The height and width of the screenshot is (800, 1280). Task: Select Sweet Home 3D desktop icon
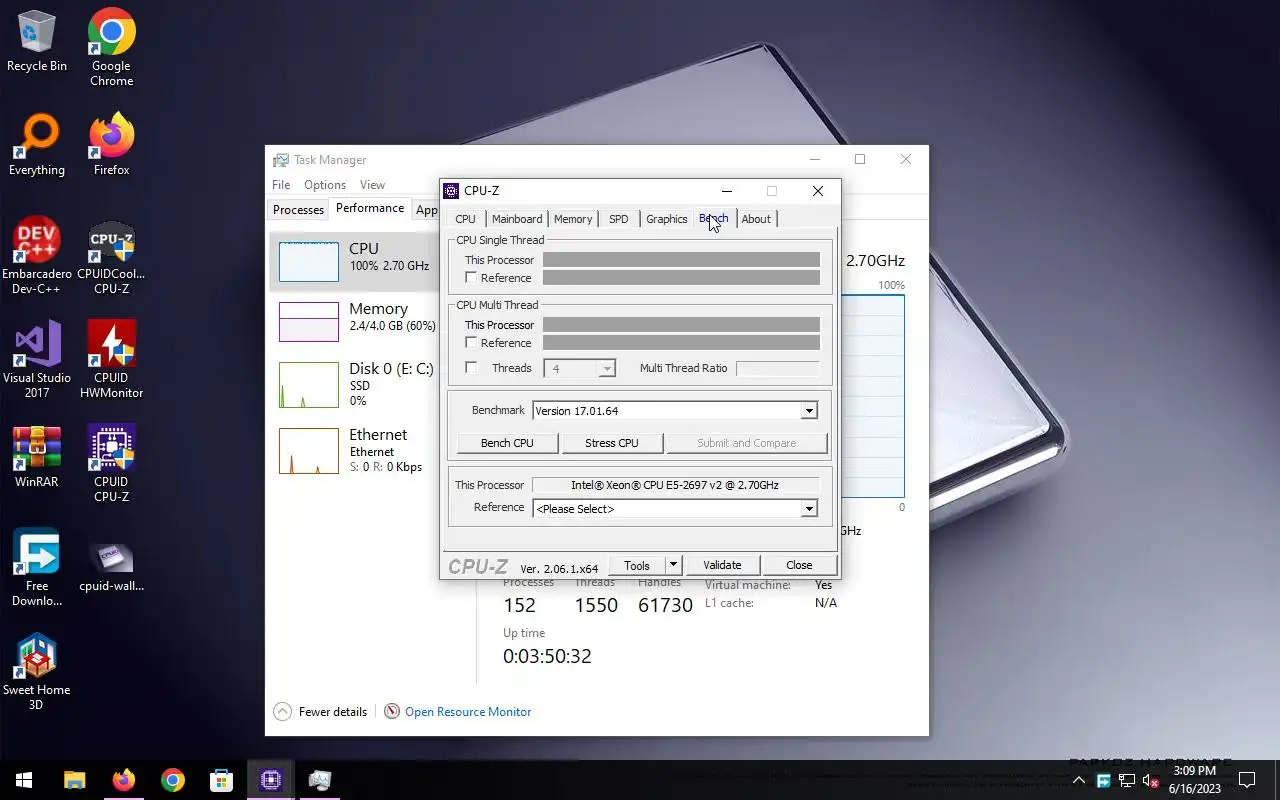pyautogui.click(x=37, y=672)
